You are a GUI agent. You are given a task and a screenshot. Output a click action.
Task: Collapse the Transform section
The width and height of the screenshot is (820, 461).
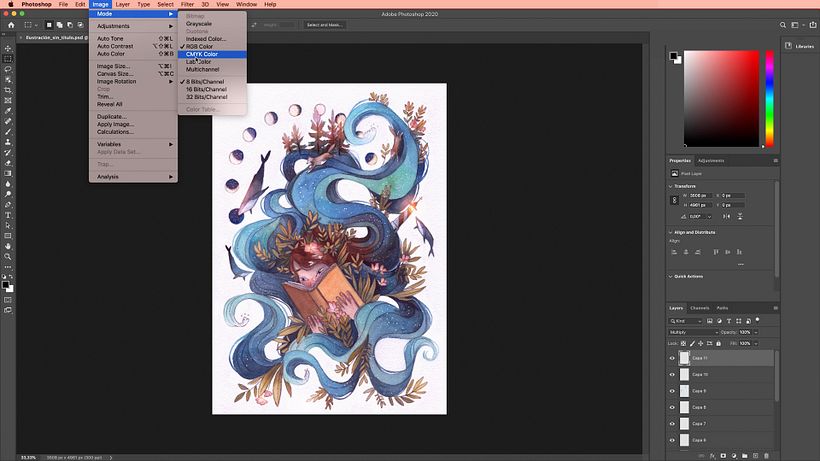pyautogui.click(x=671, y=186)
